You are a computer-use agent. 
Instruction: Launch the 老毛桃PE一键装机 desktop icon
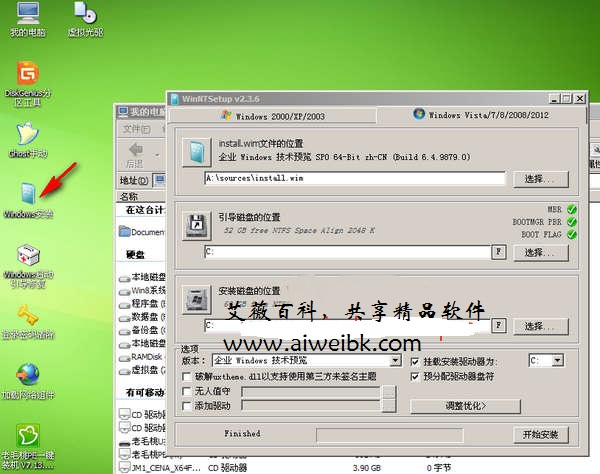coord(28,446)
